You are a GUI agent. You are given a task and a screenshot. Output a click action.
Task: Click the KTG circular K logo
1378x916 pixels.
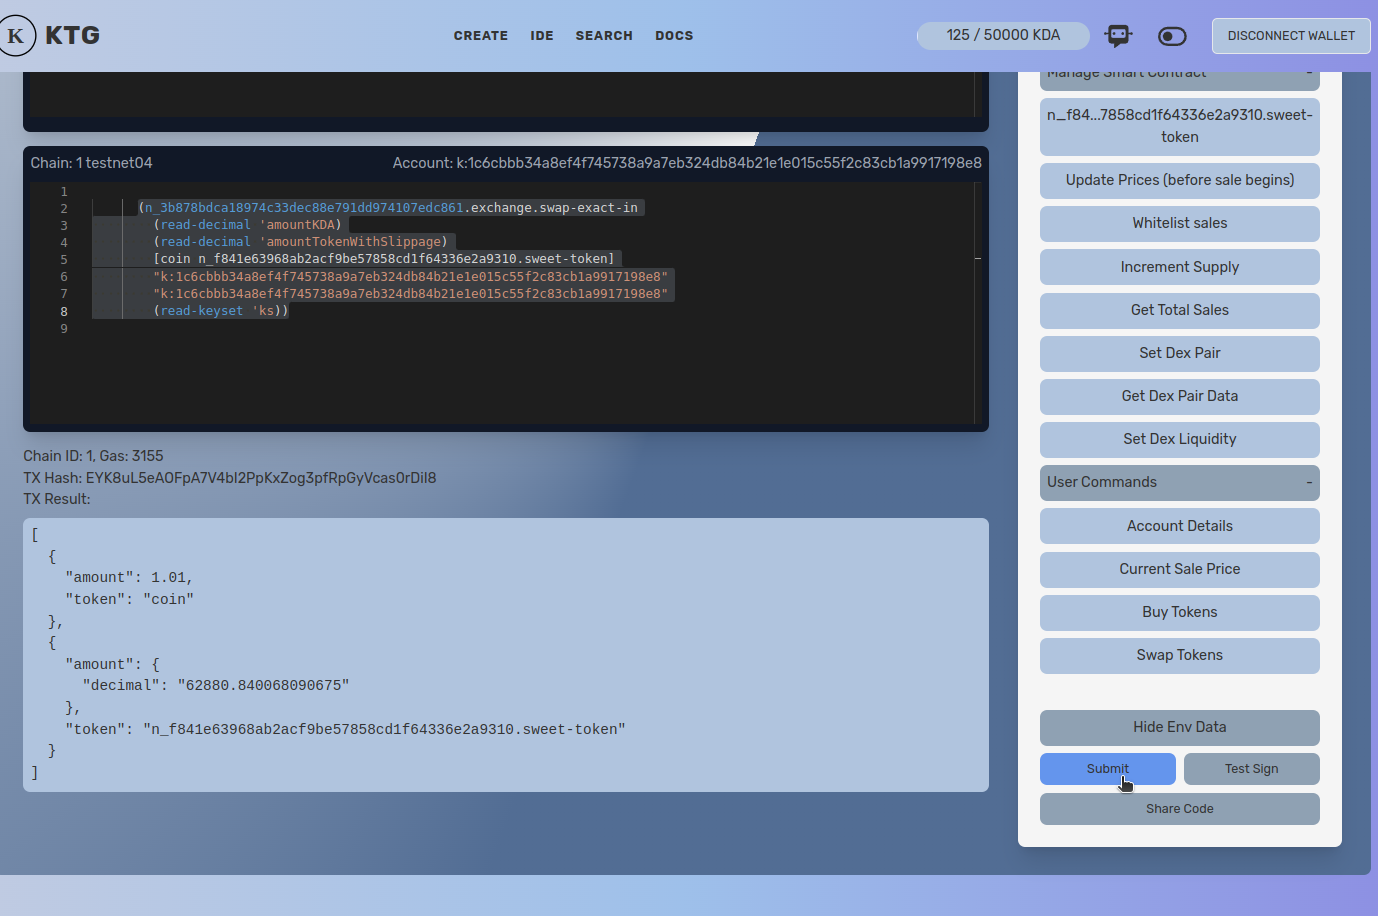pyautogui.click(x=17, y=36)
